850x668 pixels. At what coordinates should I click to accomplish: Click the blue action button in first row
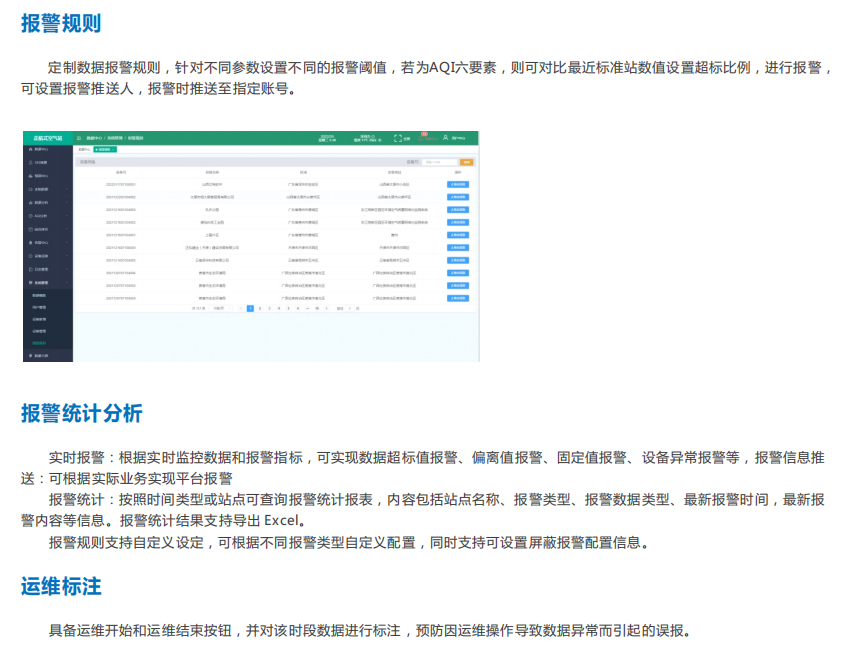(x=457, y=185)
